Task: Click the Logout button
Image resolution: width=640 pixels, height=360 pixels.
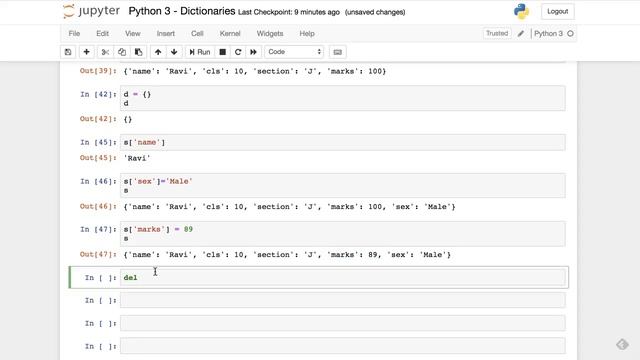Action: pos(558,11)
